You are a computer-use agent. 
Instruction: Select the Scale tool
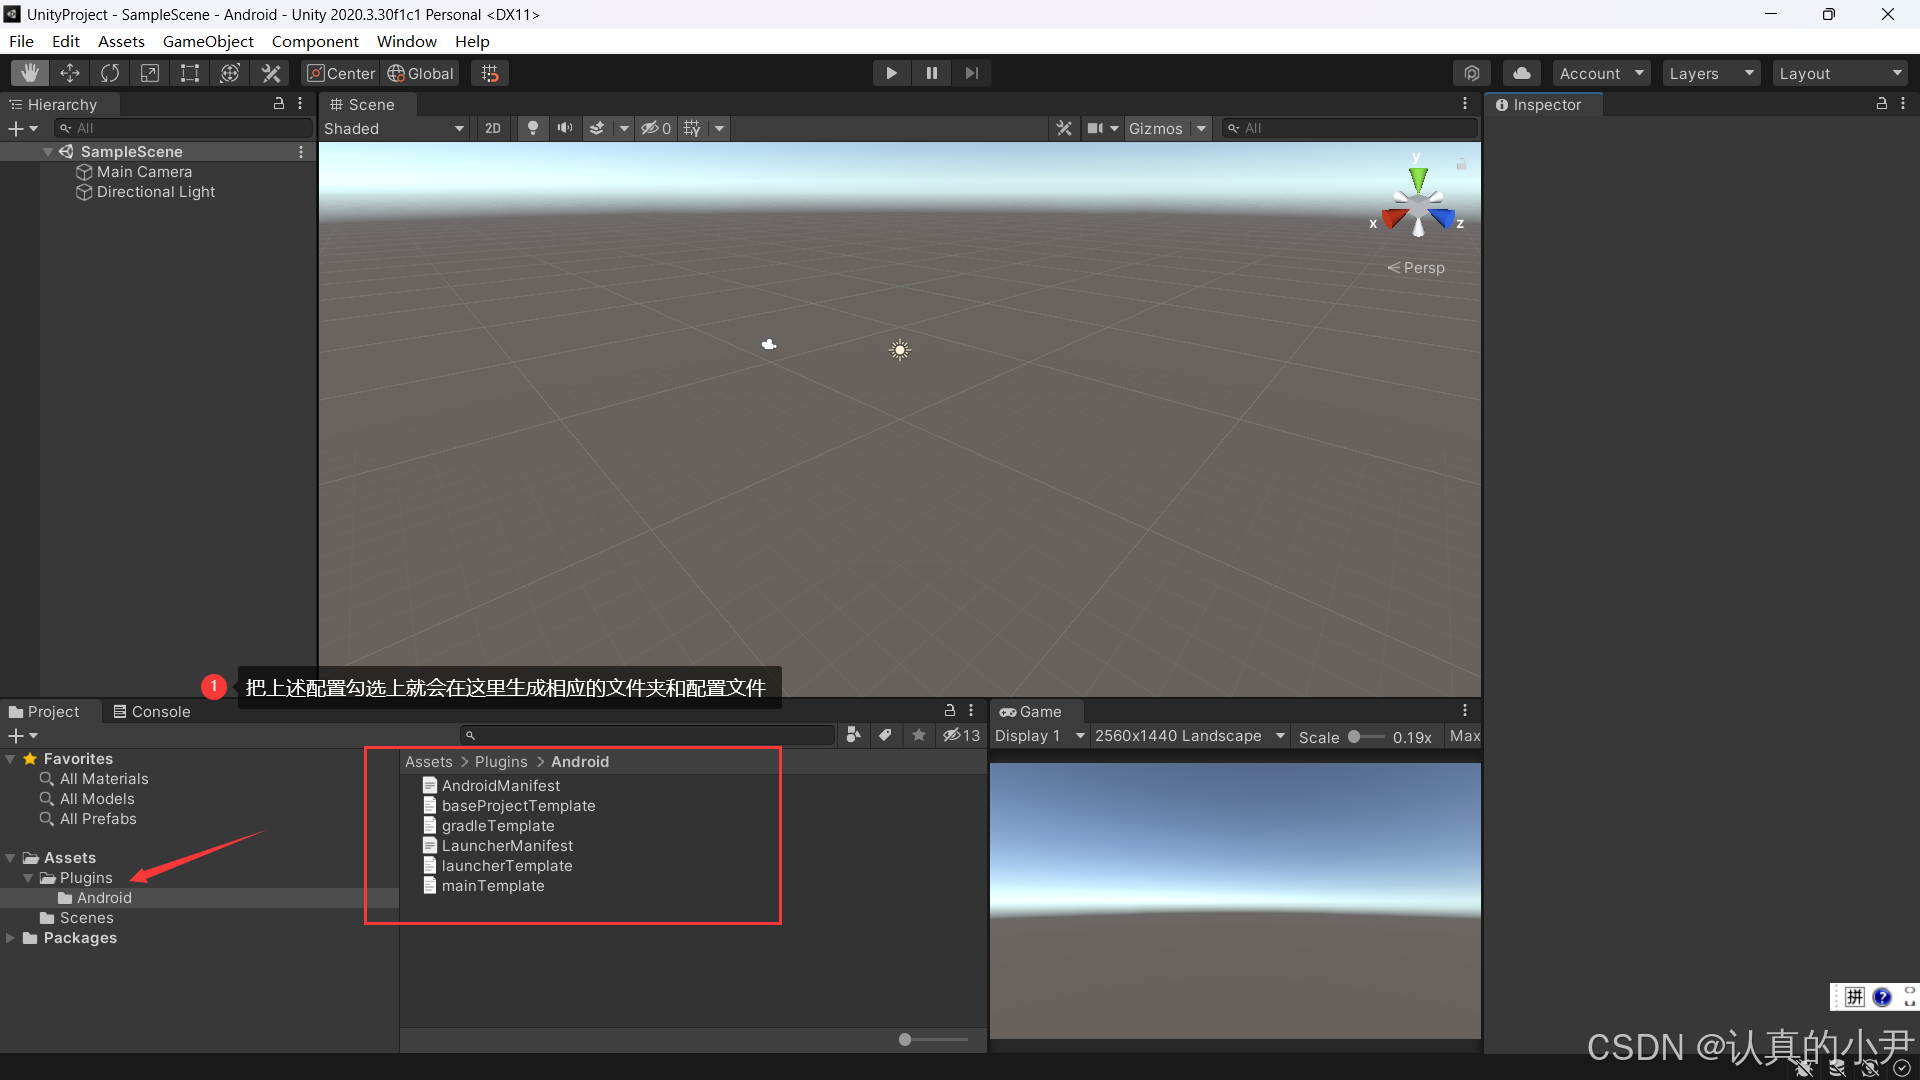click(150, 72)
